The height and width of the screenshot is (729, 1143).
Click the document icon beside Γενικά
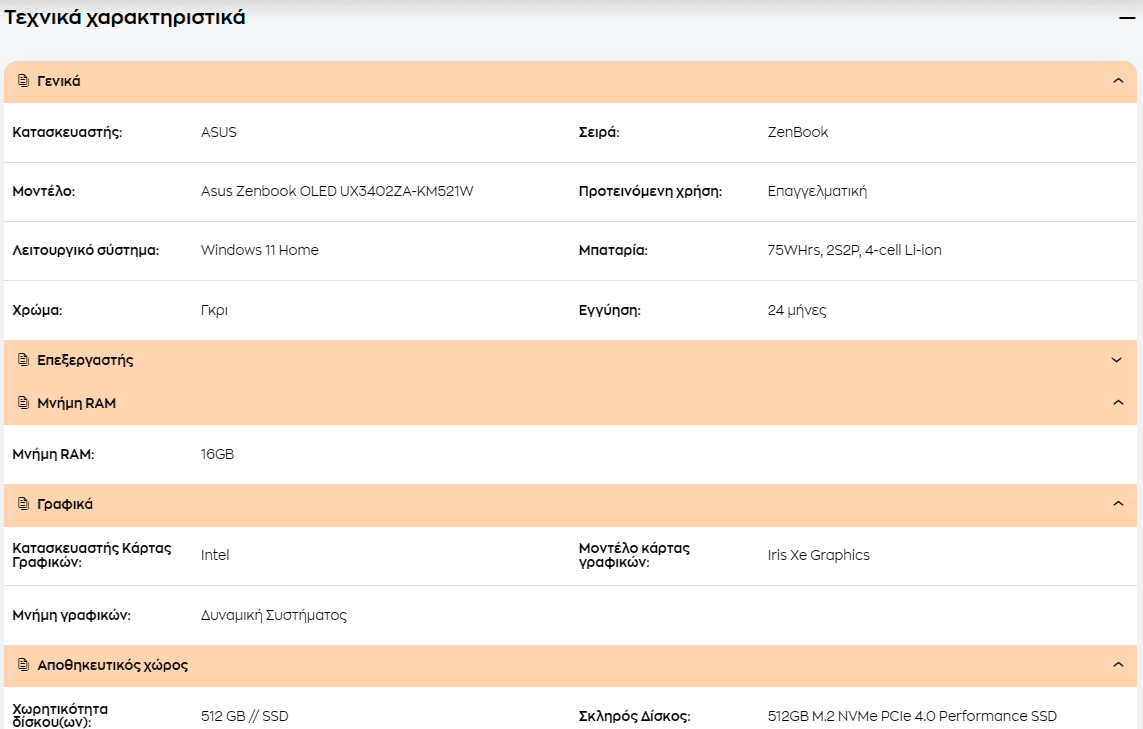coord(23,80)
